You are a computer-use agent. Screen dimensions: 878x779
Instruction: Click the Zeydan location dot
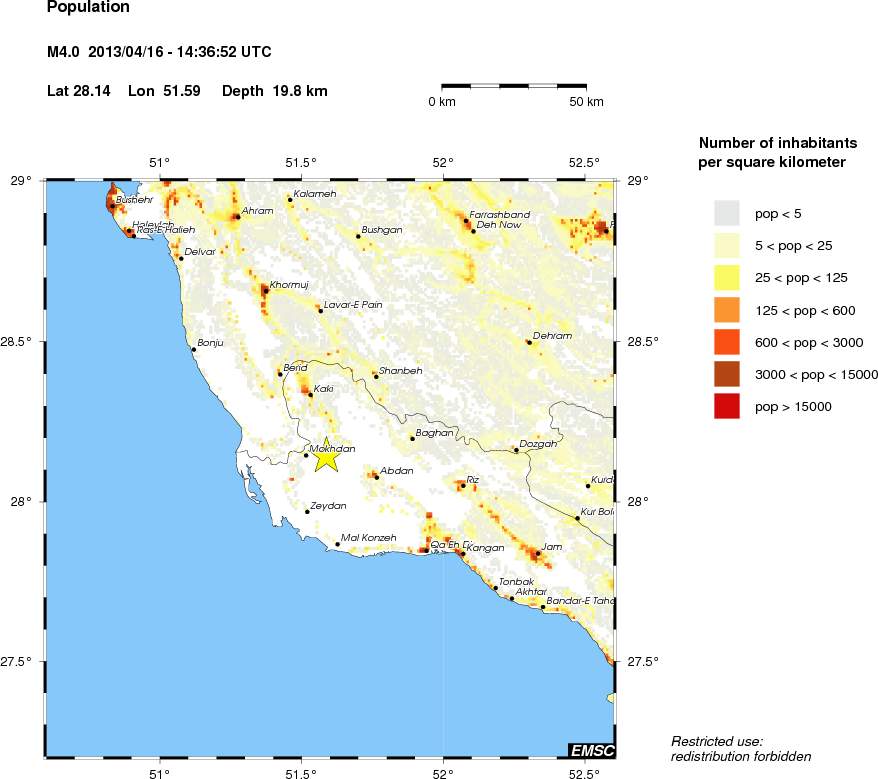pos(307,512)
